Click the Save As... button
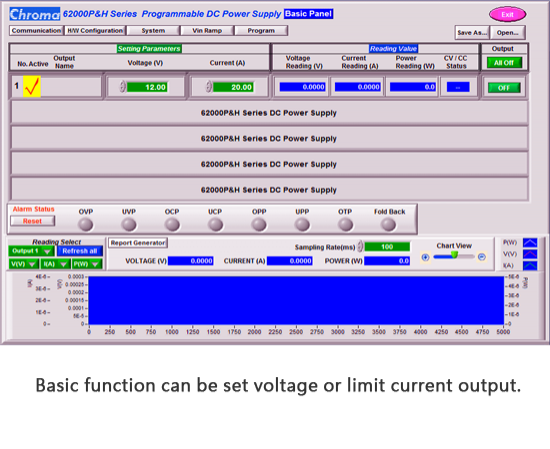 pyautogui.click(x=472, y=33)
